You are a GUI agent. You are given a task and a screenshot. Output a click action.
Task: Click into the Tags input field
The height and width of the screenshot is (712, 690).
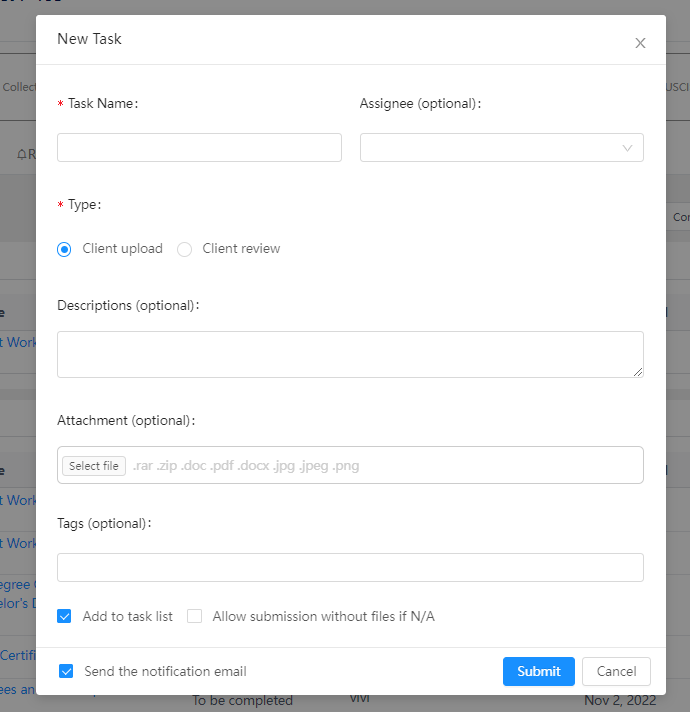pos(349,567)
